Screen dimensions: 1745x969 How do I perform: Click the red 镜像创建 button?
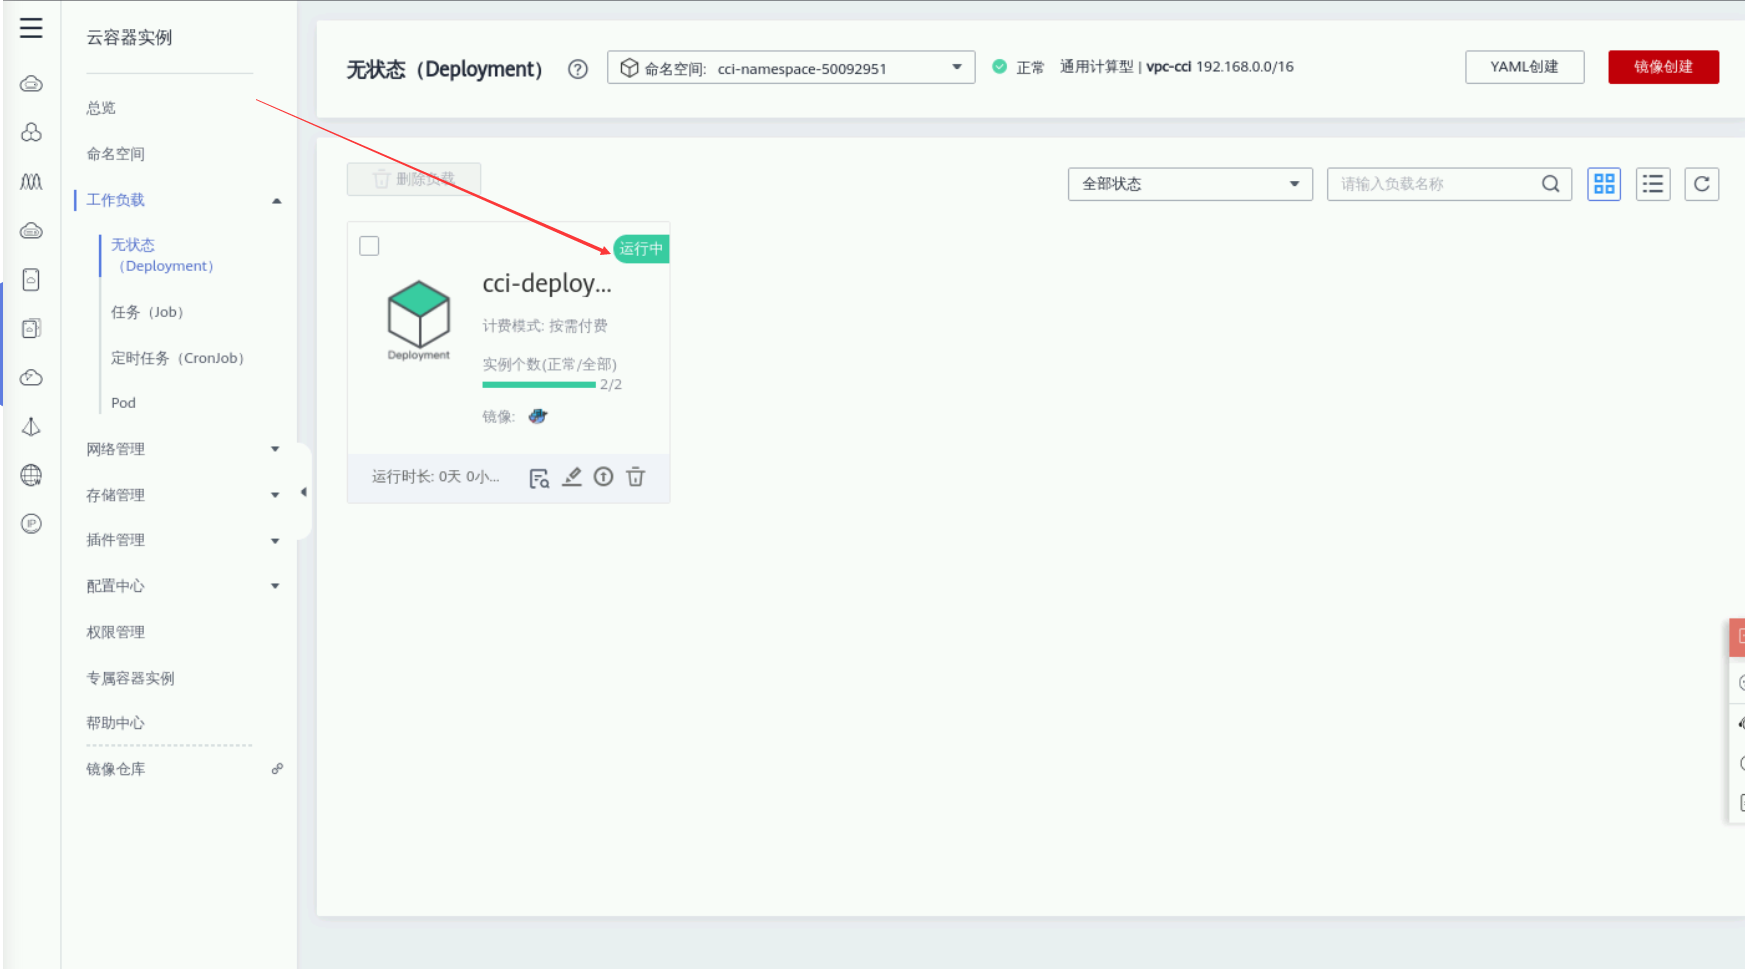click(x=1664, y=67)
